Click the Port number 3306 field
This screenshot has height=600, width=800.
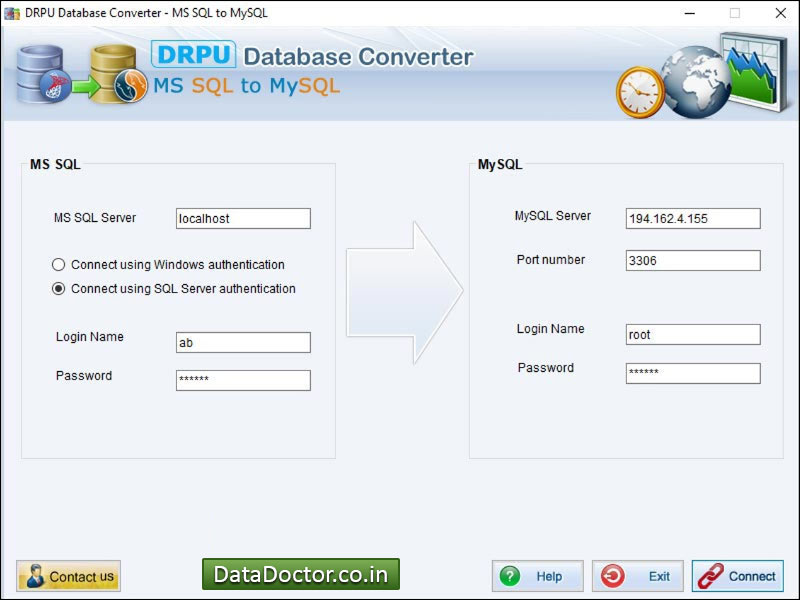pyautogui.click(x=693, y=260)
